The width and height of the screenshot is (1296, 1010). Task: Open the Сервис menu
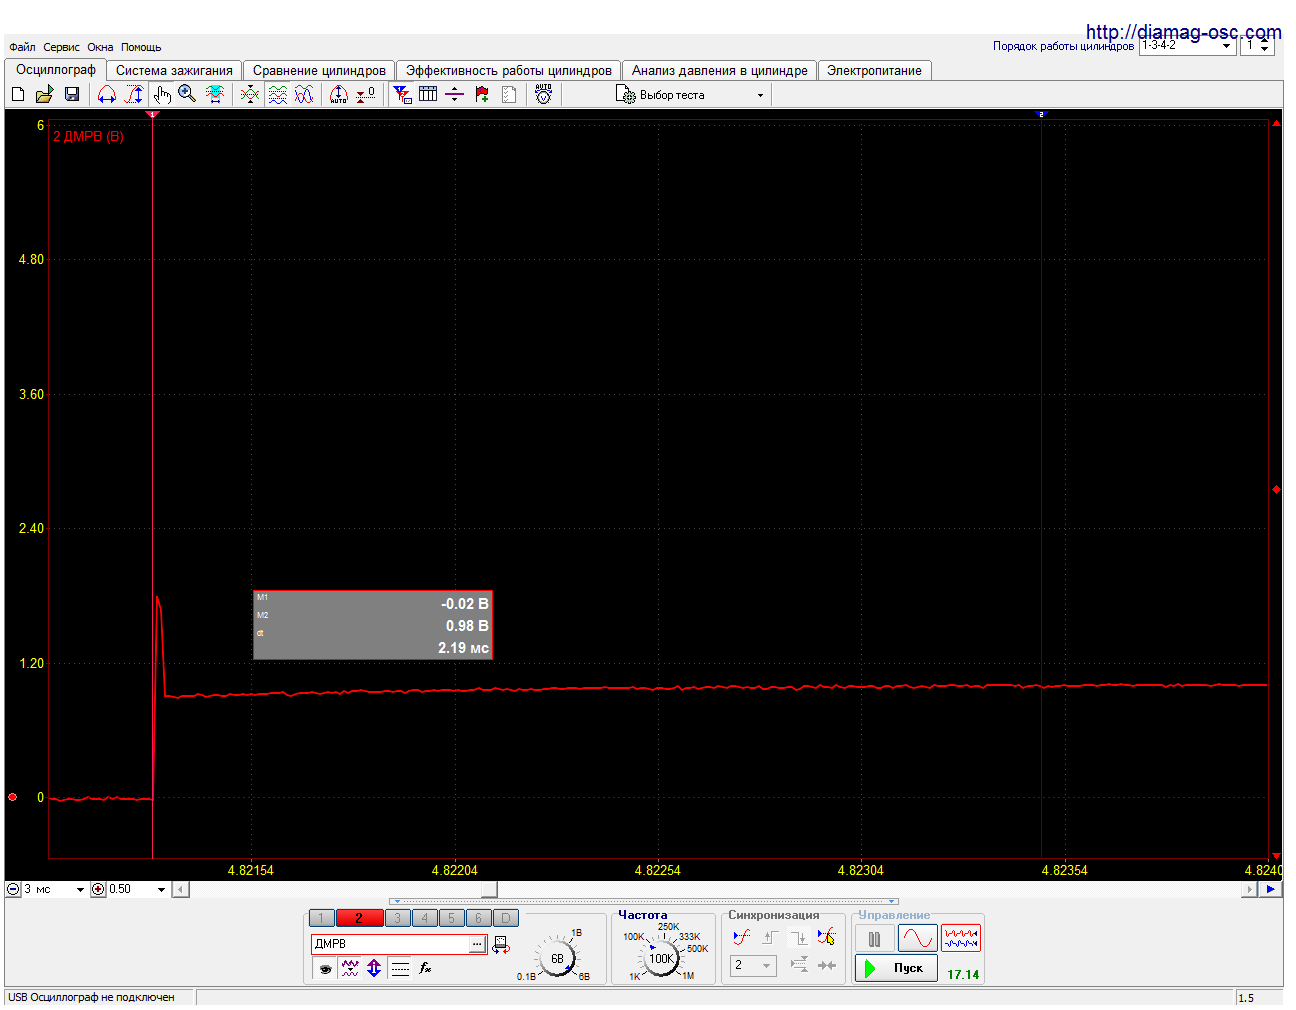61,47
